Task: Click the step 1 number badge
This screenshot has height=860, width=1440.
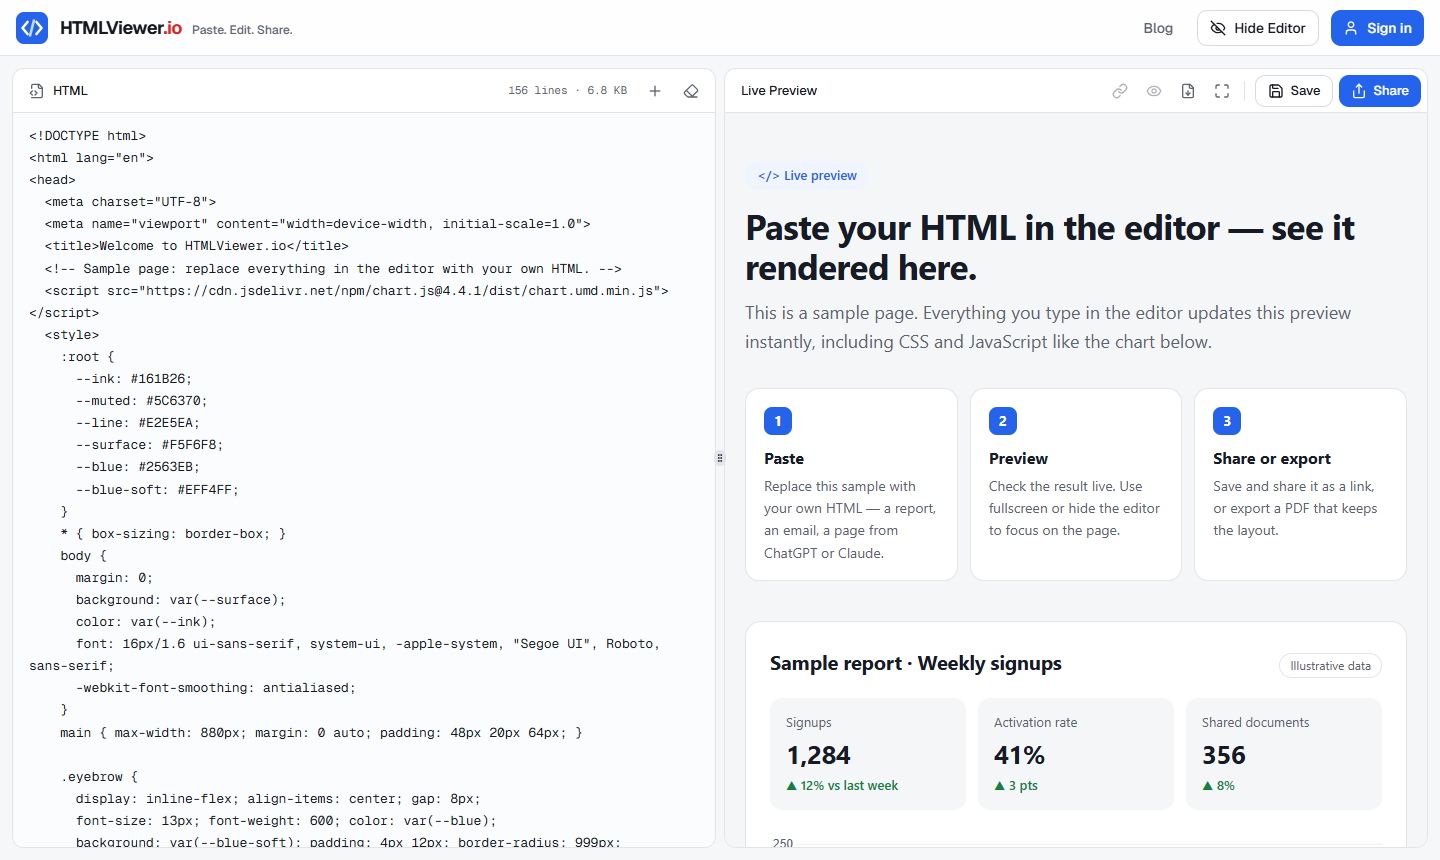Action: [x=778, y=421]
